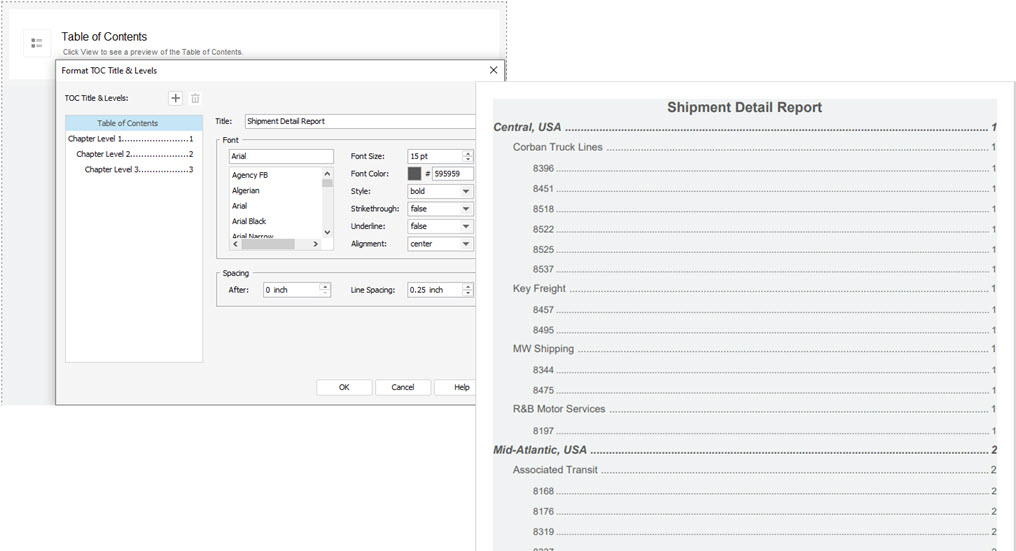
Task: Click the OK button
Action: tap(344, 387)
